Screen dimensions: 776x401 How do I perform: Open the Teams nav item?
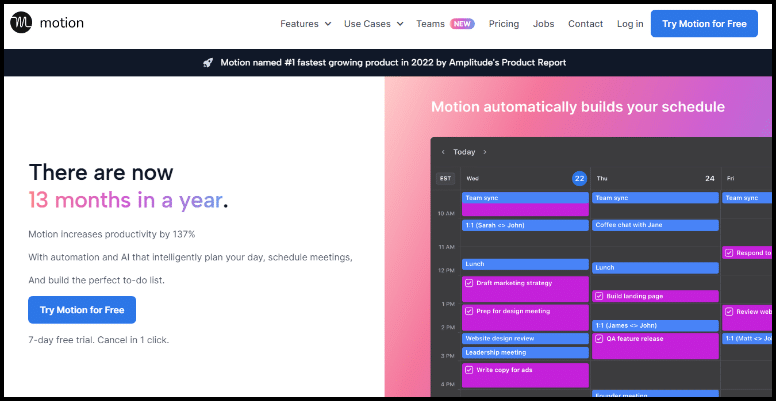(x=430, y=24)
